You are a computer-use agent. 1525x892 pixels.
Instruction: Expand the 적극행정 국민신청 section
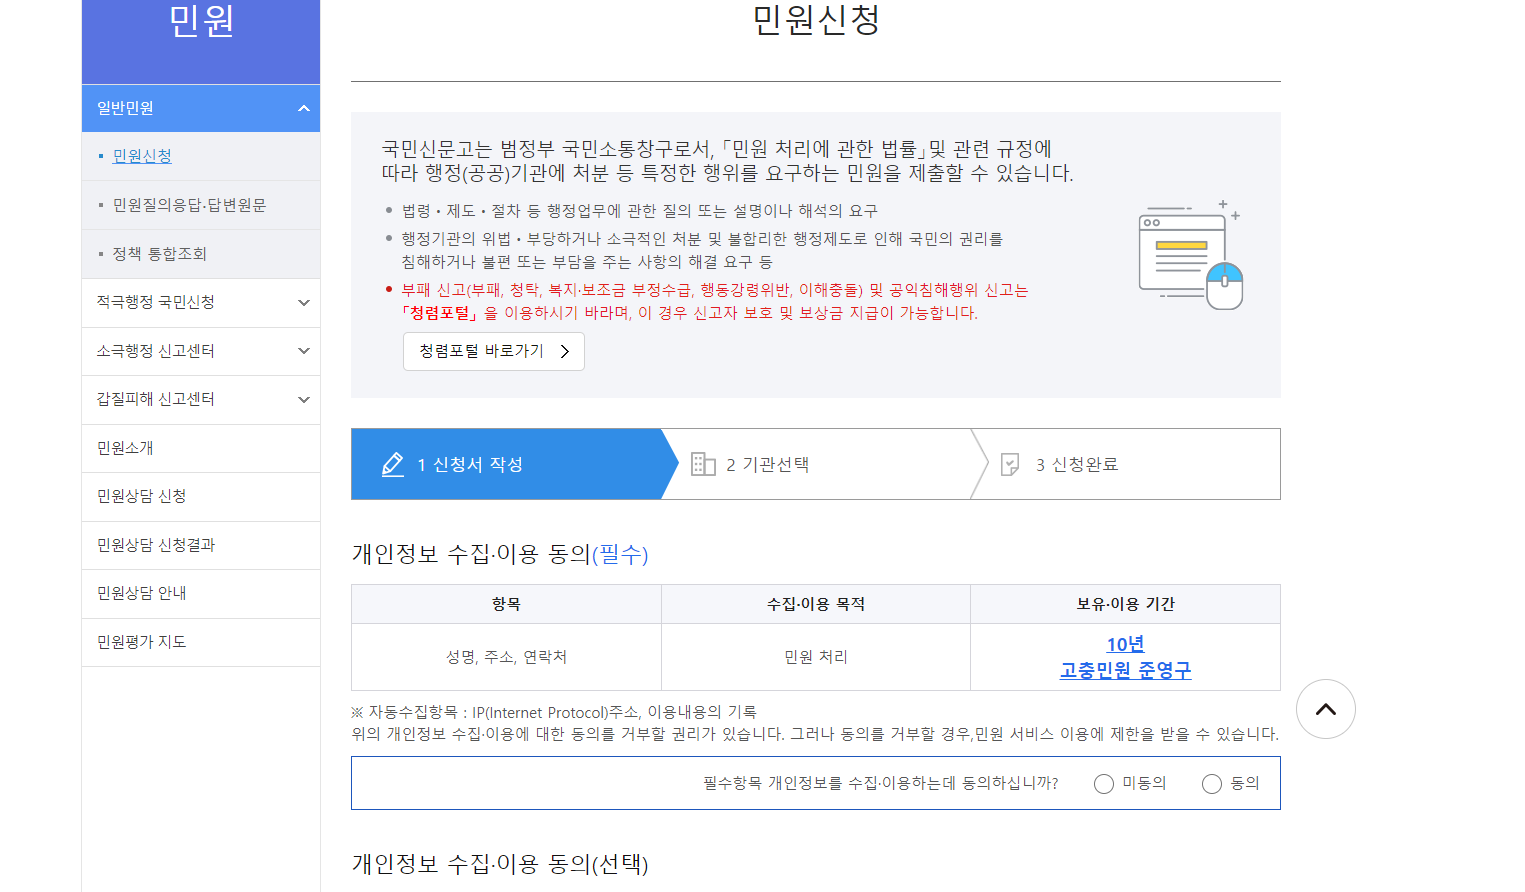click(200, 302)
